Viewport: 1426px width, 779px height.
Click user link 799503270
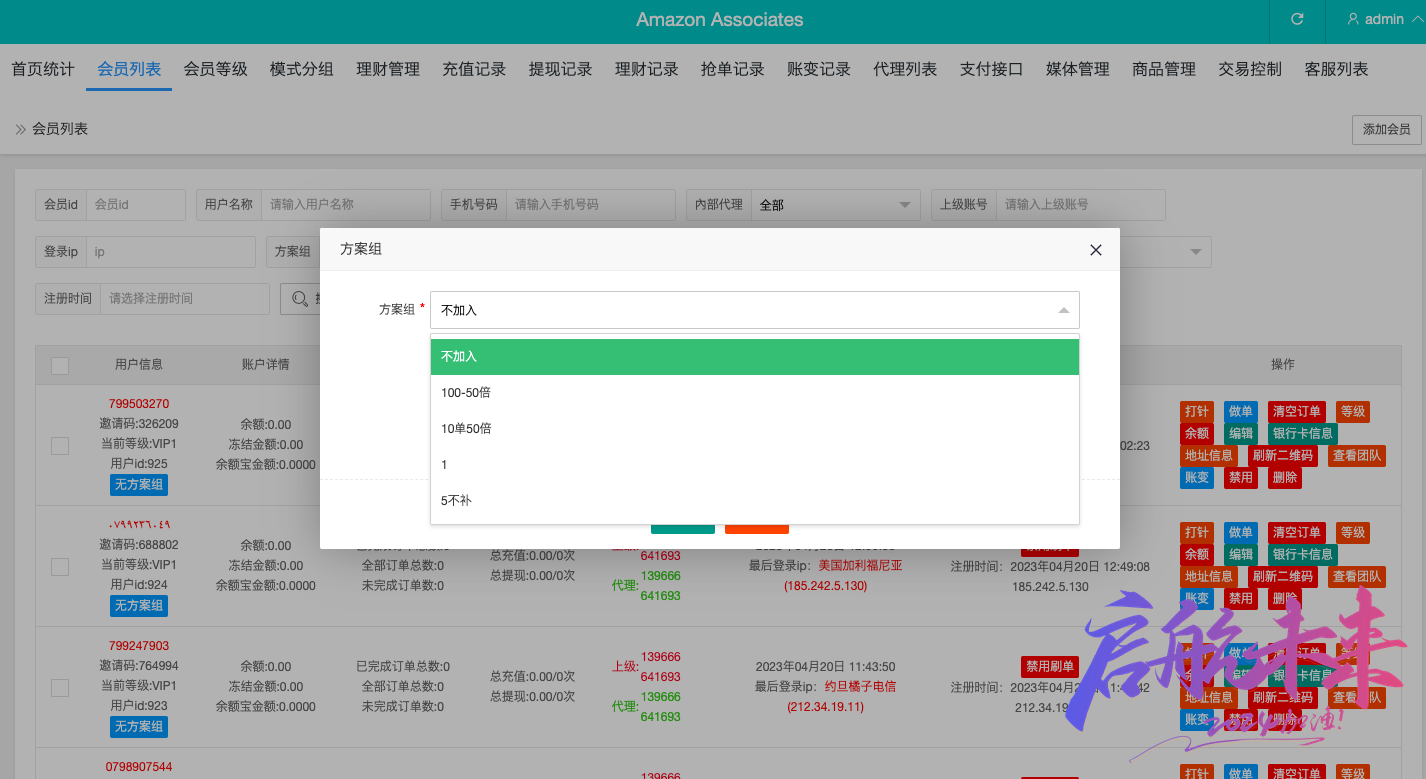(x=139, y=404)
